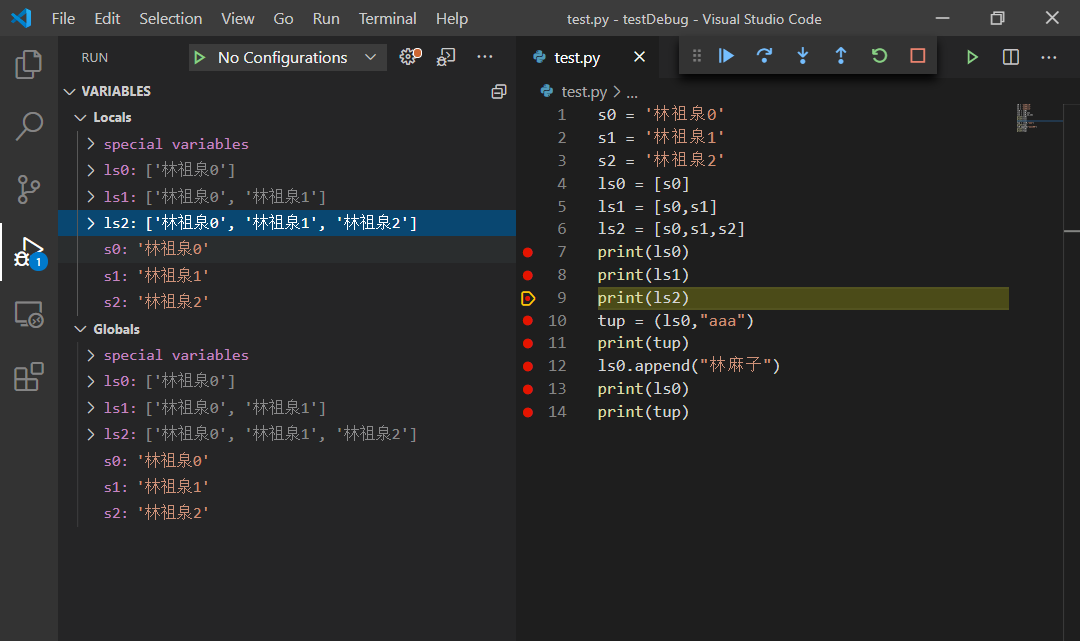Open the No Configurations dropdown
Screen dimensions: 1080x641
287,57
